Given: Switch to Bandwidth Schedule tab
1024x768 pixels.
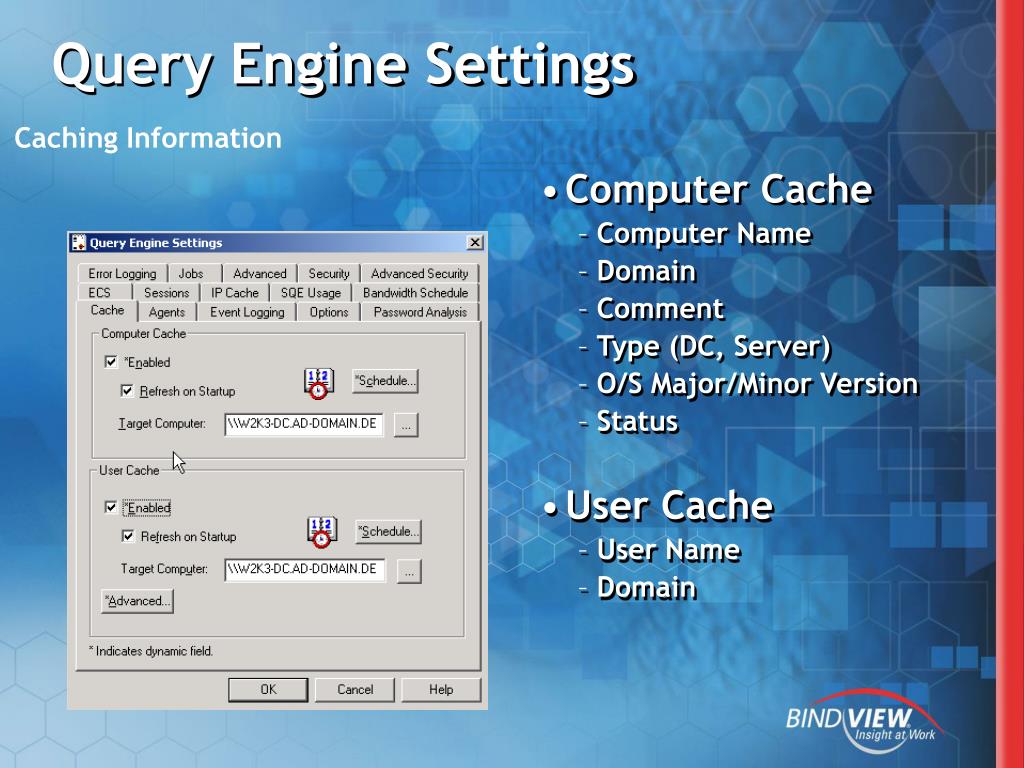Looking at the screenshot, I should (415, 293).
